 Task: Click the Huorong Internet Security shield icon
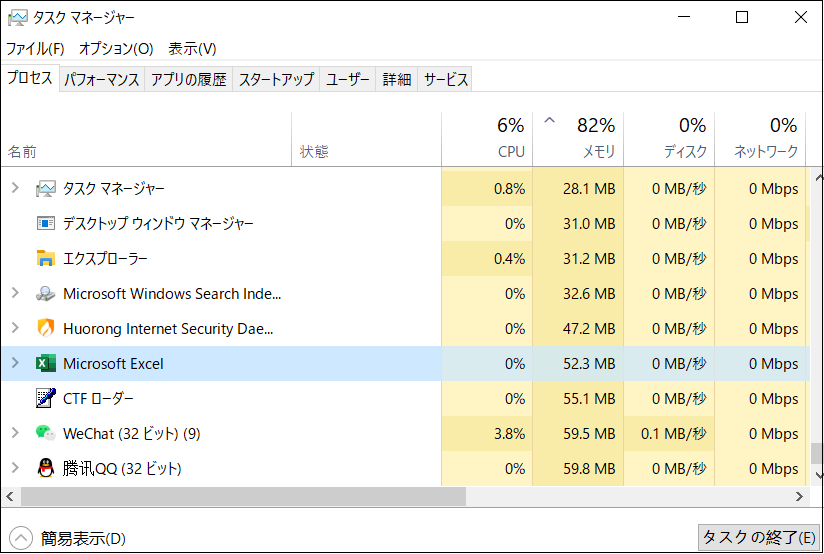coord(46,329)
